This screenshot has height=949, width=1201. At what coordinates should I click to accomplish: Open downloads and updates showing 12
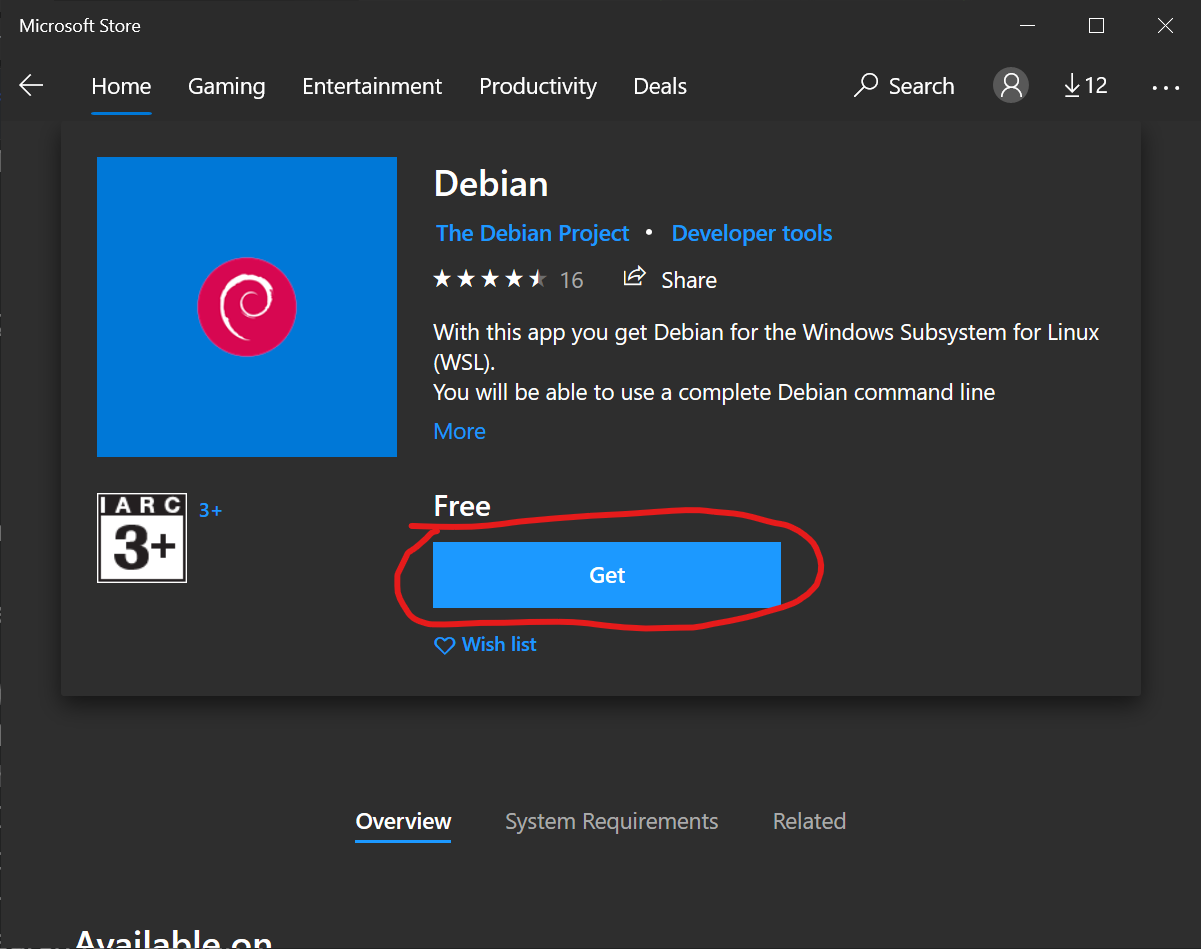(x=1085, y=86)
